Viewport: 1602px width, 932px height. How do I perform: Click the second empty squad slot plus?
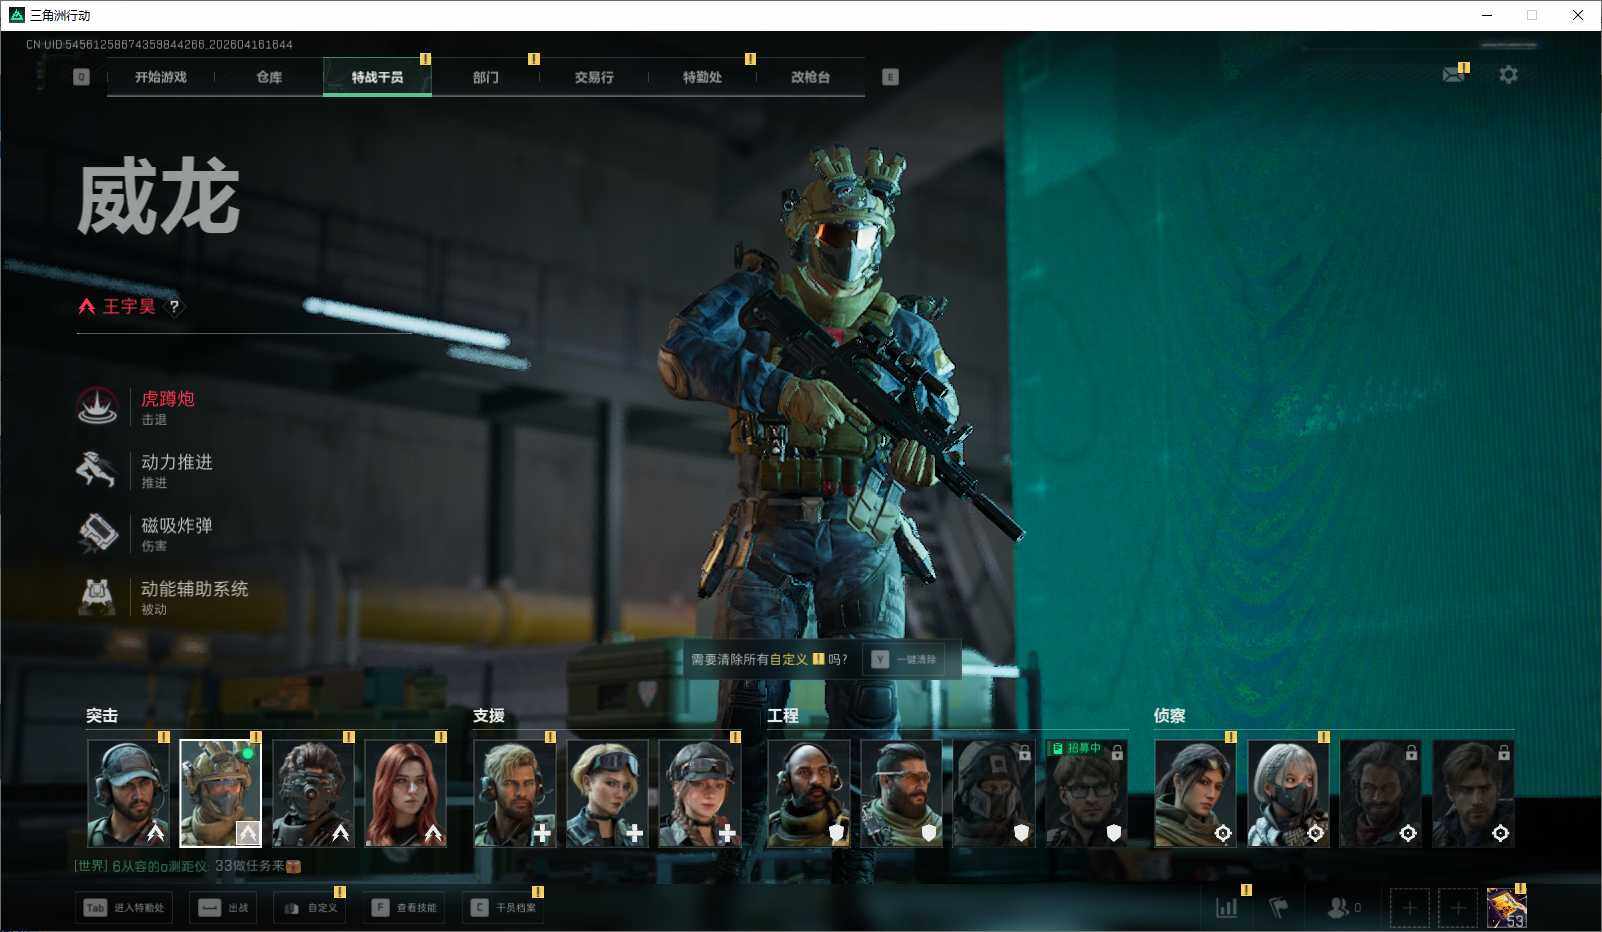tap(1458, 908)
